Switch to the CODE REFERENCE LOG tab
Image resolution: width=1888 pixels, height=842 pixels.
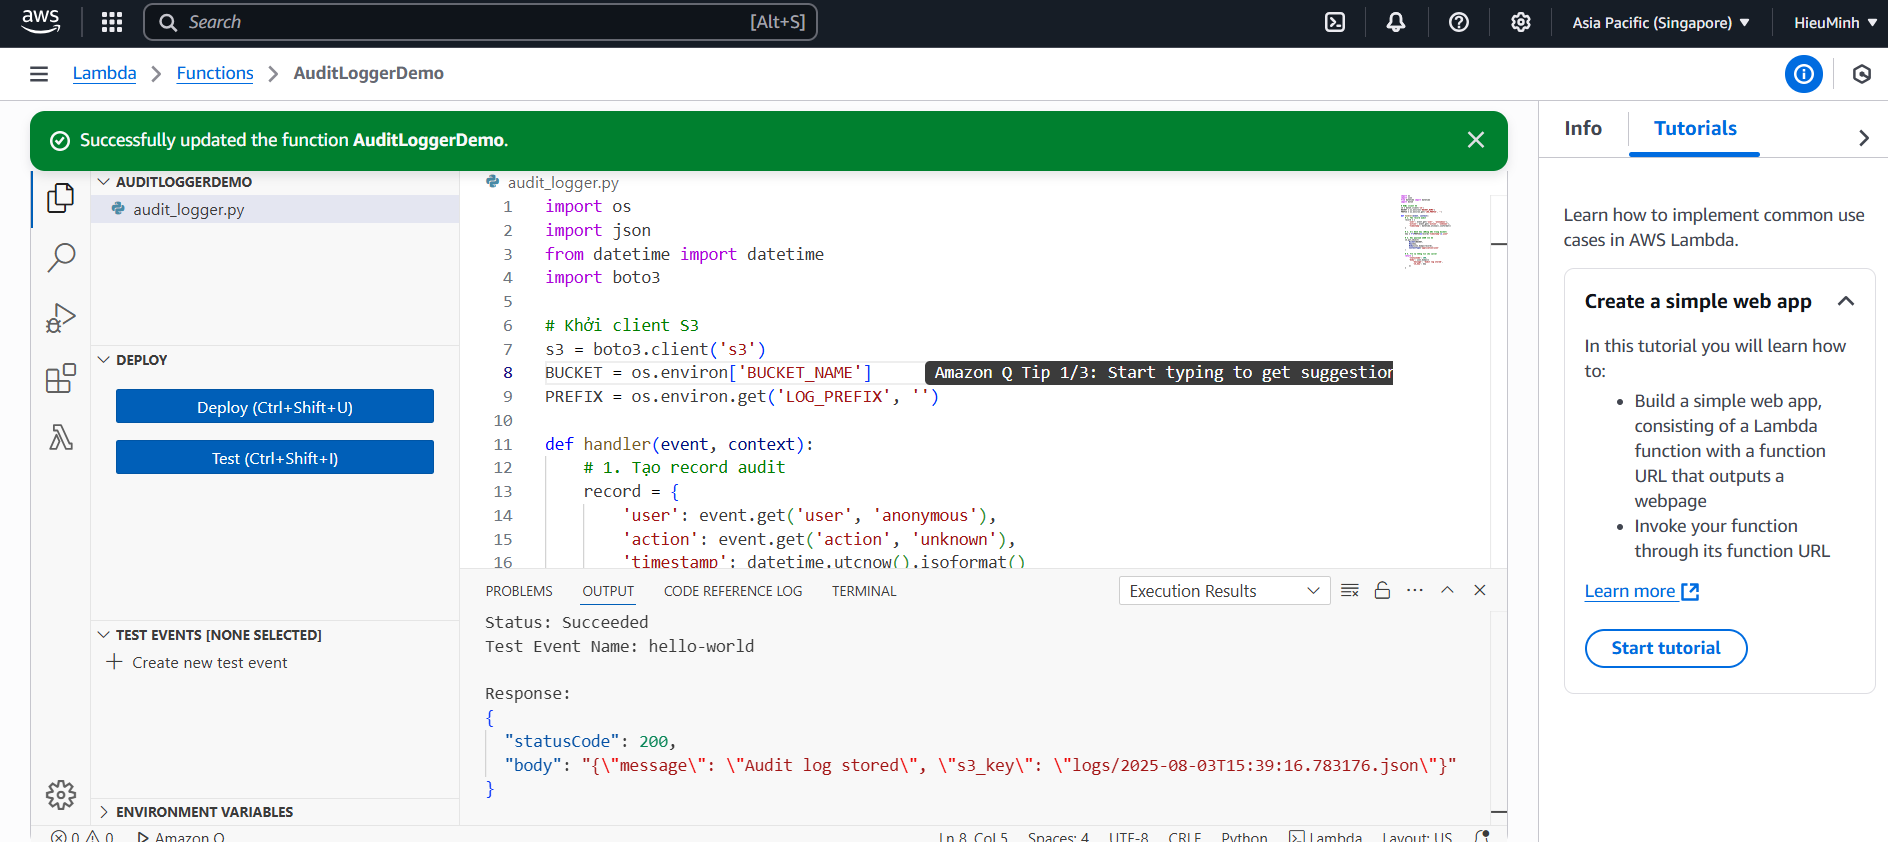733,591
